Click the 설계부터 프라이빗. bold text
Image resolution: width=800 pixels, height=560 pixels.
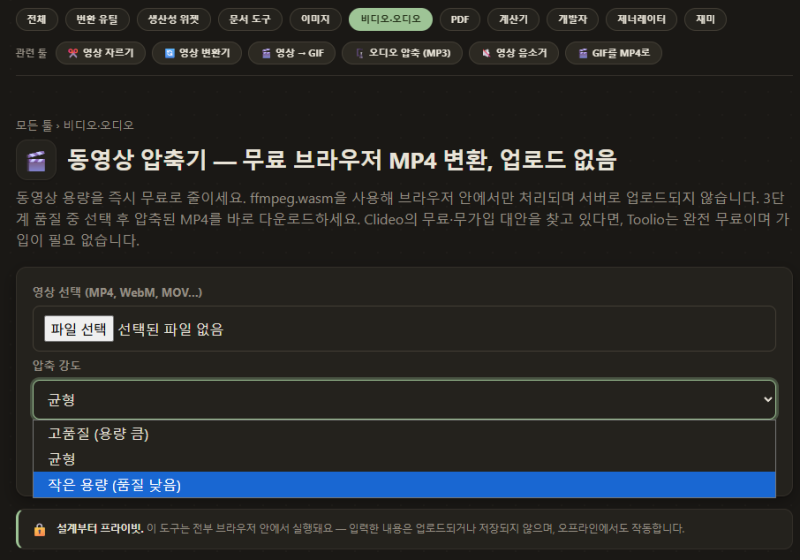click(x=100, y=528)
